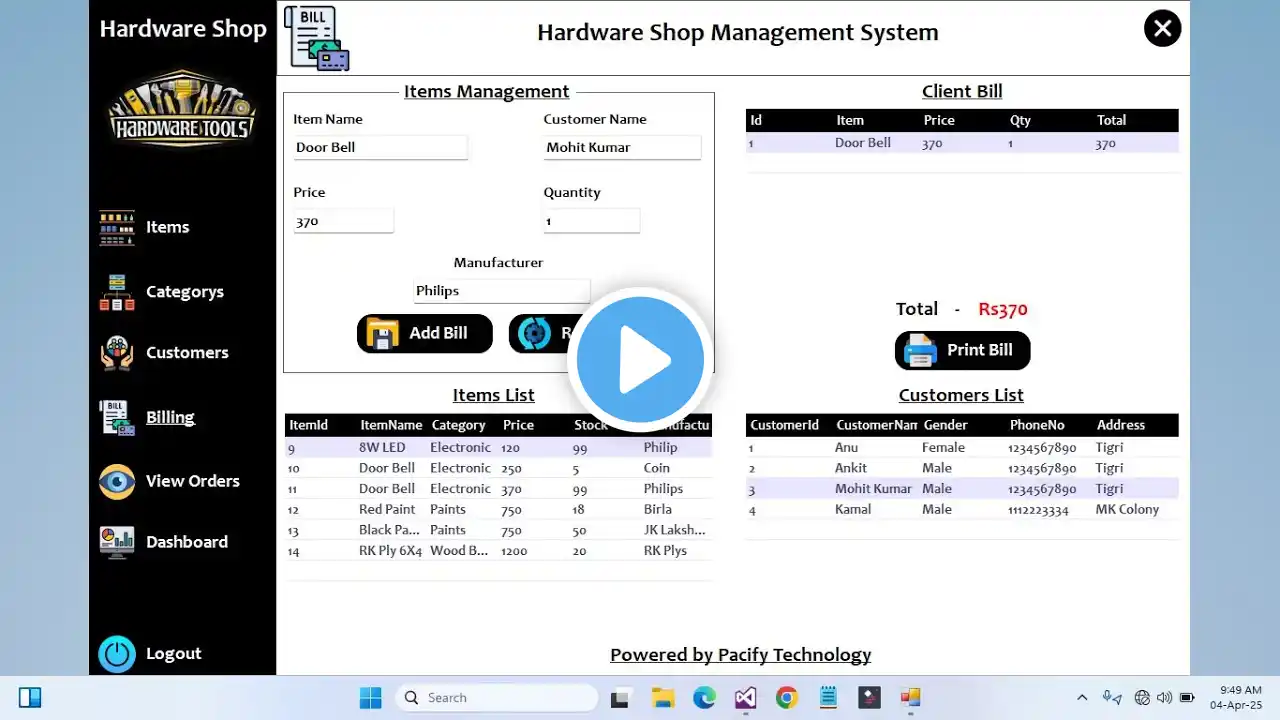Go to Items in the sidebar
This screenshot has height=720, width=1280.
[x=167, y=228]
